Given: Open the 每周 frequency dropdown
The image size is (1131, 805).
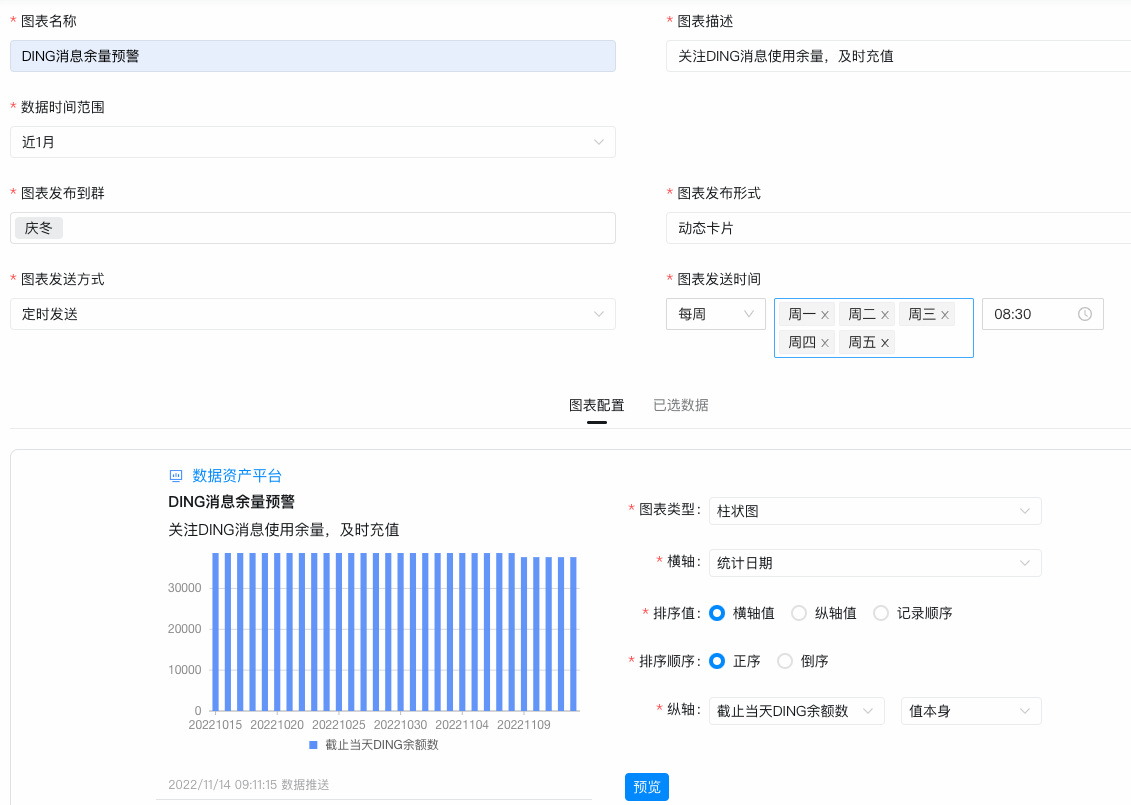Looking at the screenshot, I should (x=716, y=314).
